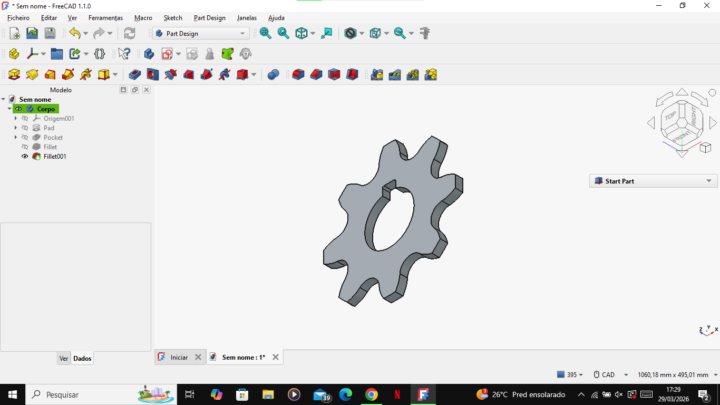The height and width of the screenshot is (405, 720).
Task: Click the What's This help cursor icon
Action: 124,54
